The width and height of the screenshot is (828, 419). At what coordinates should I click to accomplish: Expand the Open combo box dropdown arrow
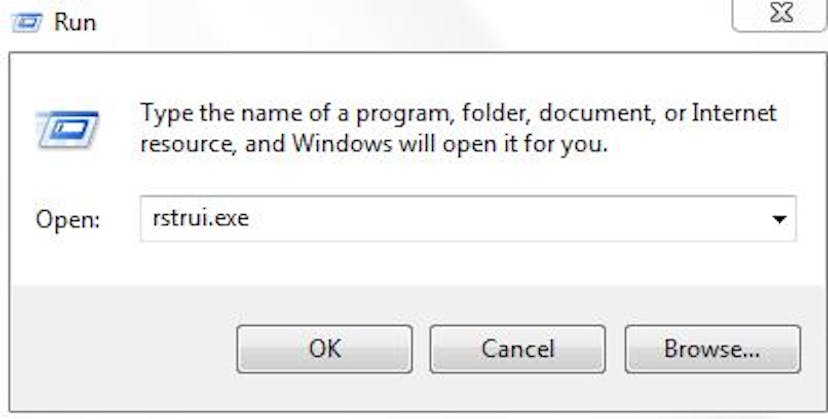coord(779,219)
